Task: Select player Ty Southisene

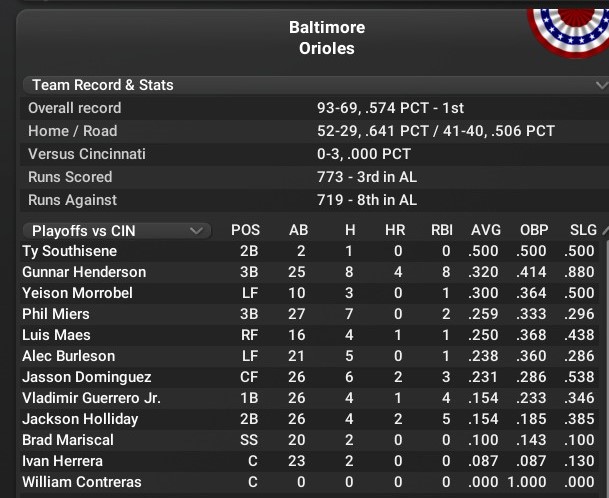Action: pos(69,251)
